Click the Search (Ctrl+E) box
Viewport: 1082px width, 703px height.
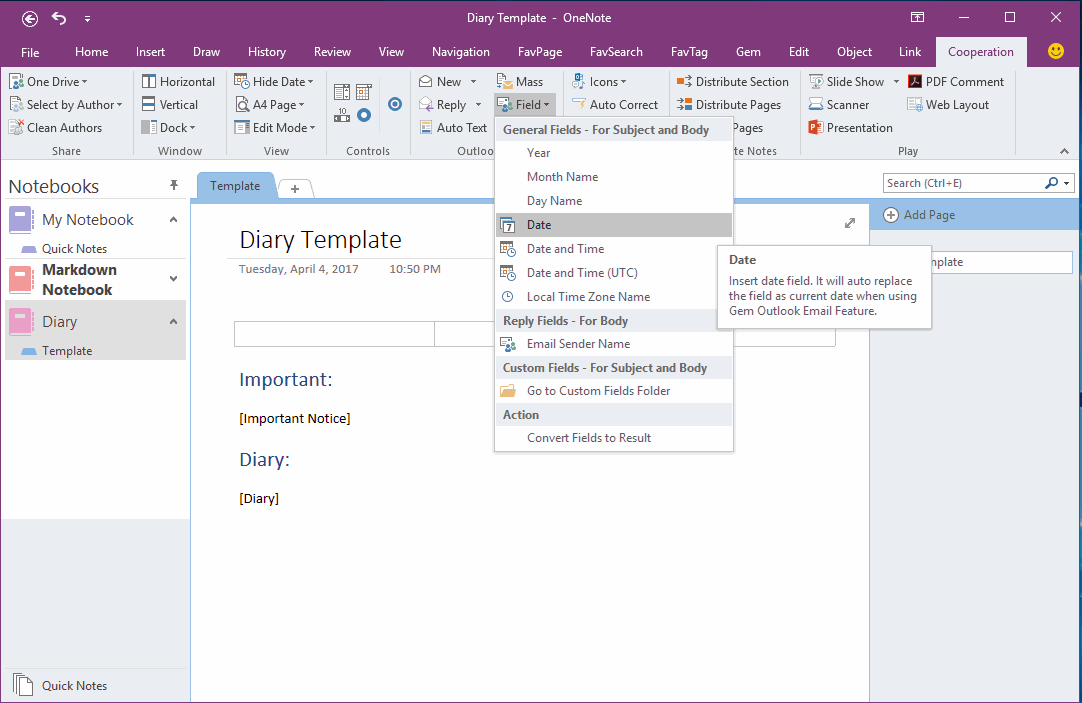(x=963, y=183)
